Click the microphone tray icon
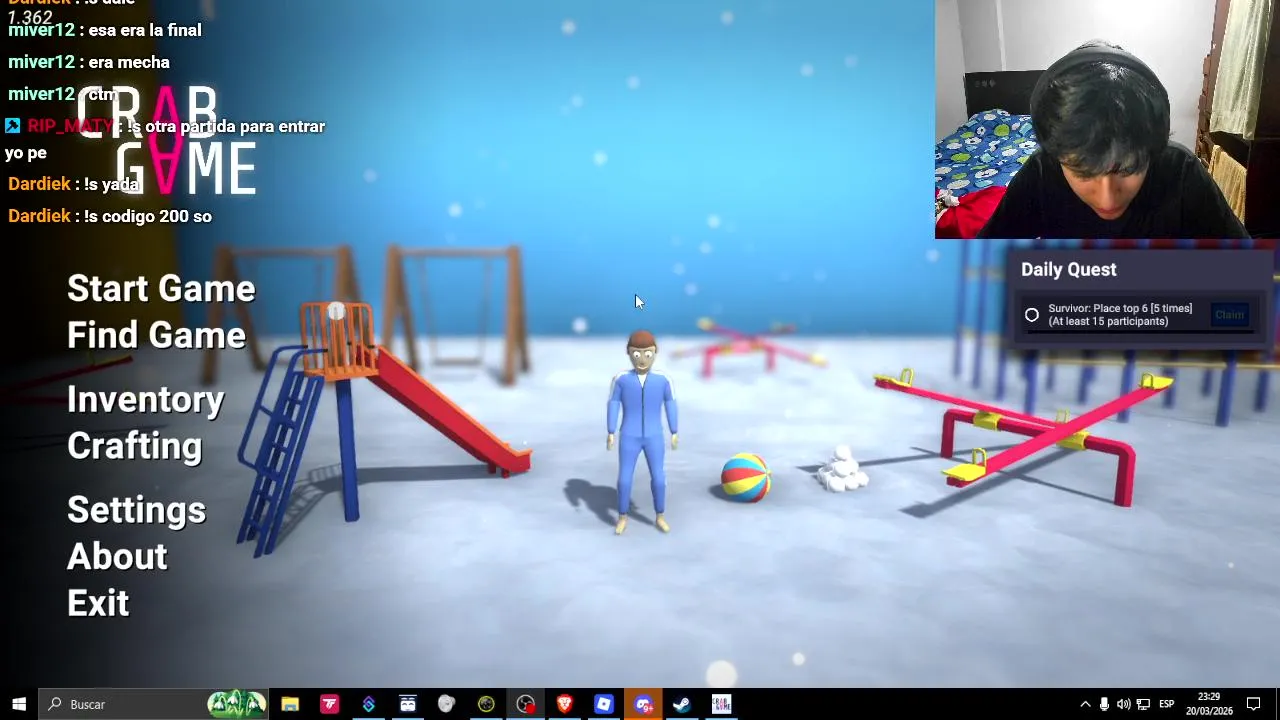This screenshot has height=720, width=1280. [x=1104, y=704]
